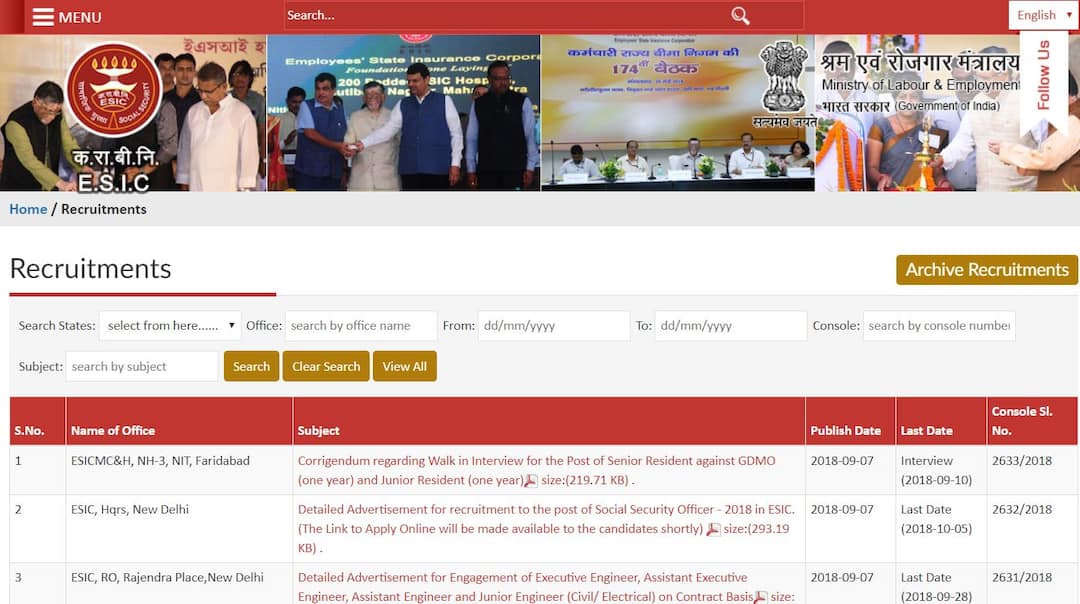This screenshot has height=604, width=1080.
Task: Open PDF icon in Senior Resident corrigendum row
Action: coord(530,481)
